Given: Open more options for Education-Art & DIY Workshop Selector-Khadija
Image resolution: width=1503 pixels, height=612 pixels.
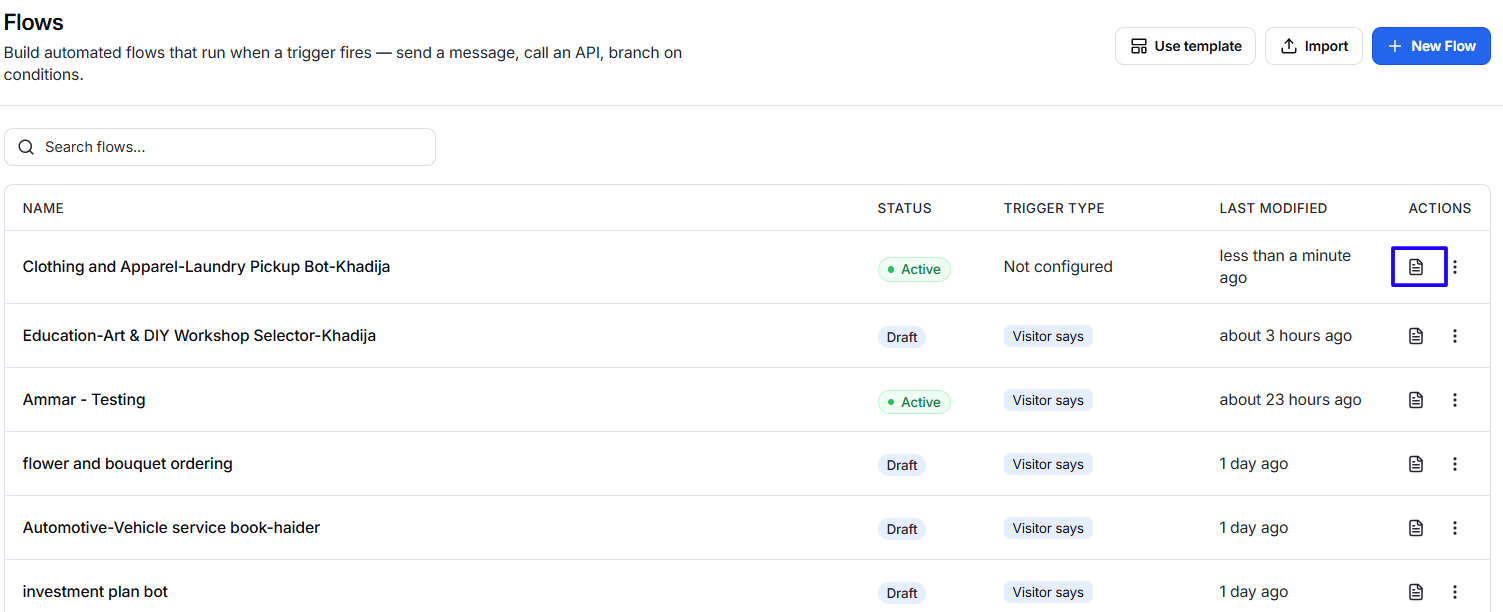Looking at the screenshot, I should pyautogui.click(x=1455, y=336).
